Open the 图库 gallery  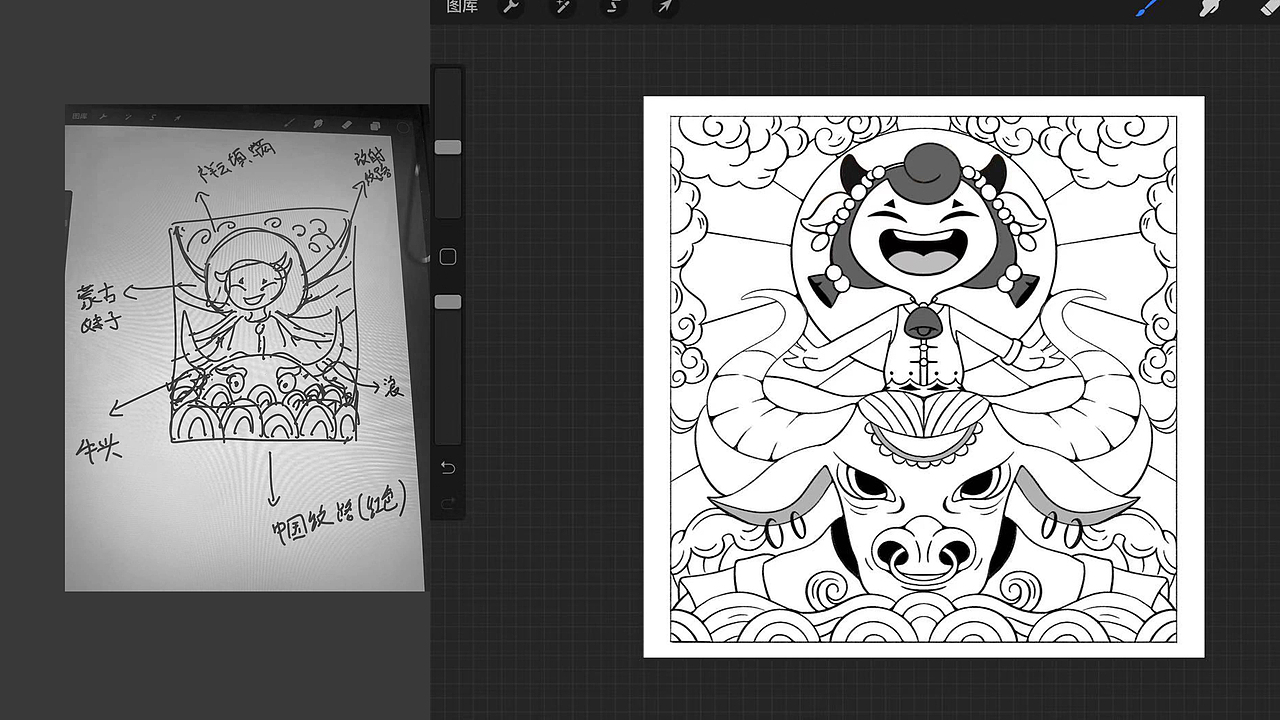point(462,7)
